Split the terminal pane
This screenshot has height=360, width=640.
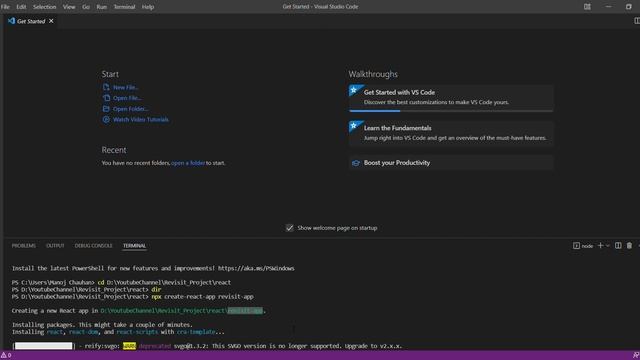[x=618, y=245]
